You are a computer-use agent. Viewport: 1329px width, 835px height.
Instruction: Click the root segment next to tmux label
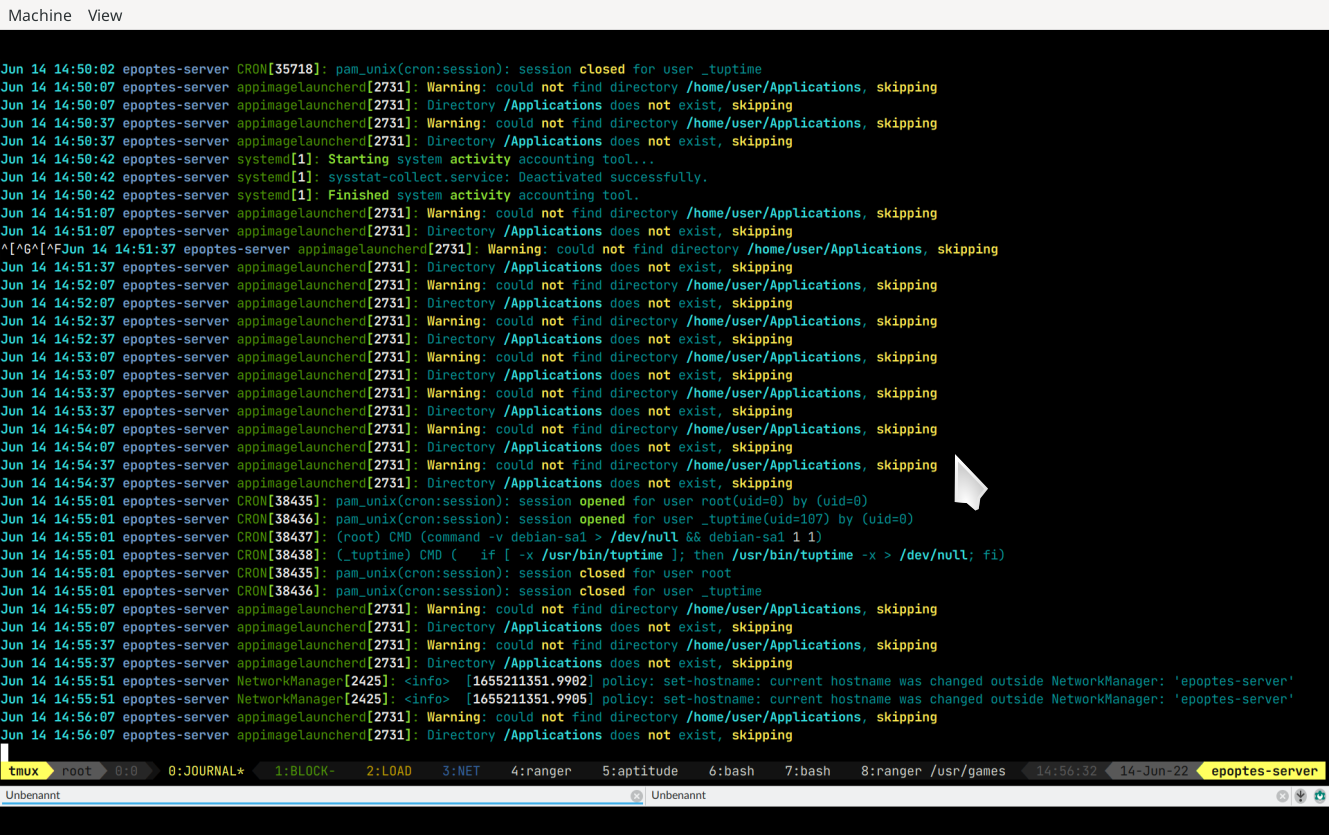pos(76,771)
